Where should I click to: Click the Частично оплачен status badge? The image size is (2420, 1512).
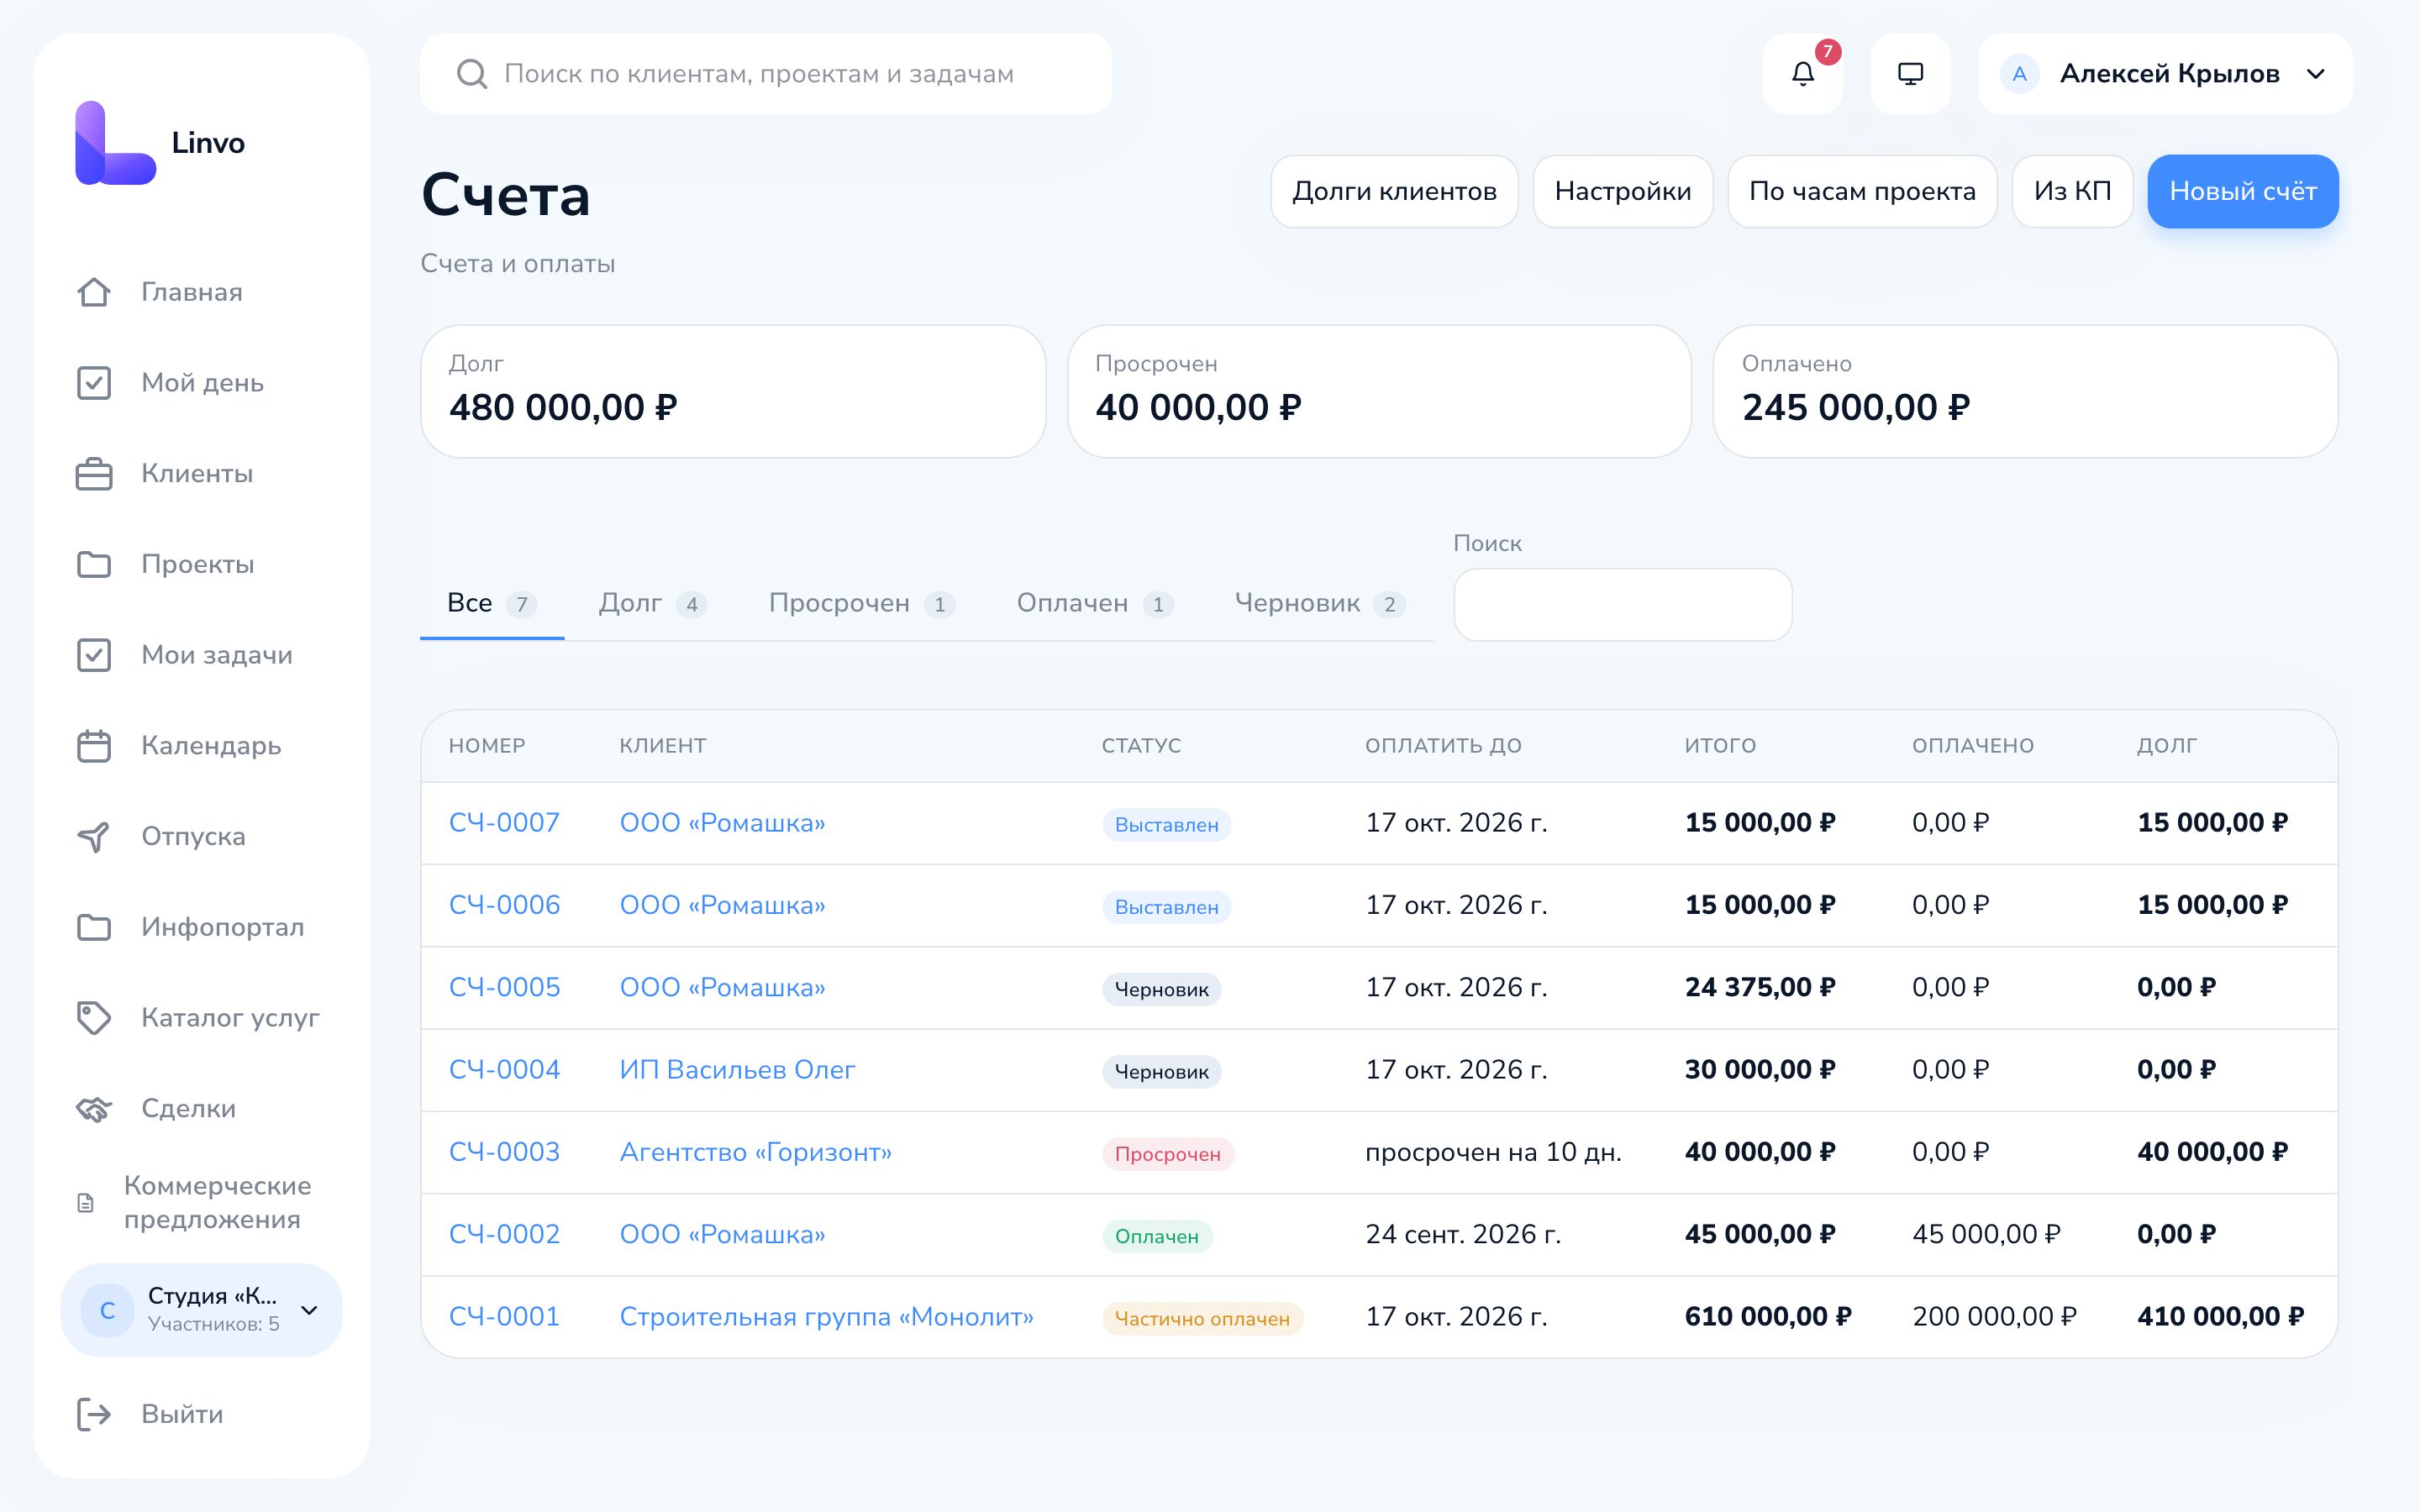point(1202,1319)
